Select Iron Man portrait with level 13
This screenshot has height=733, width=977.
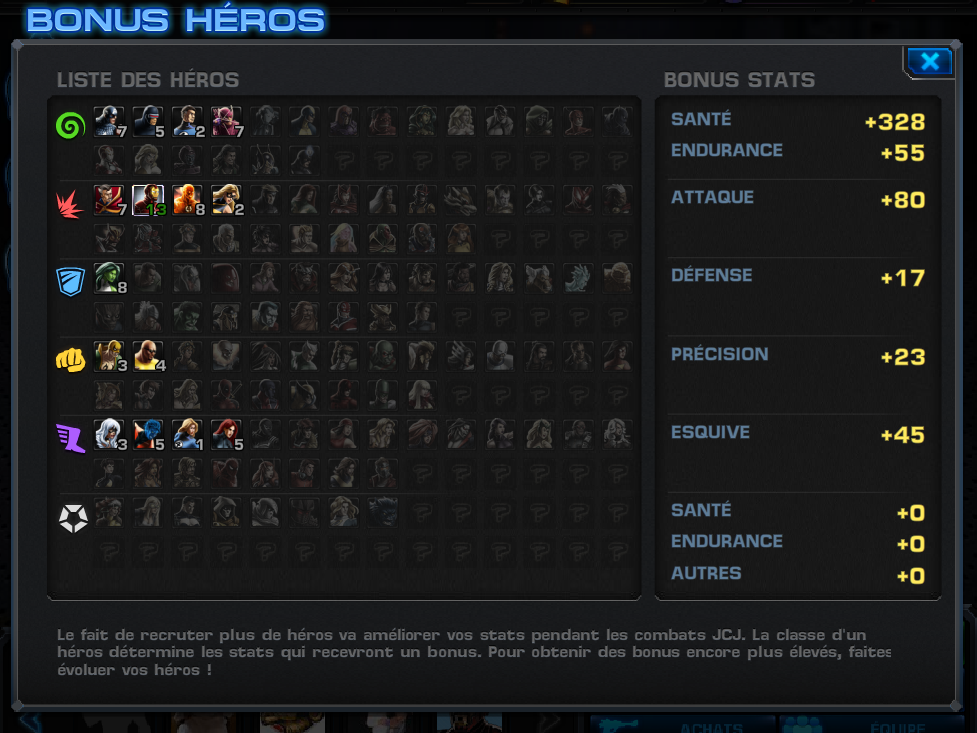(x=148, y=200)
